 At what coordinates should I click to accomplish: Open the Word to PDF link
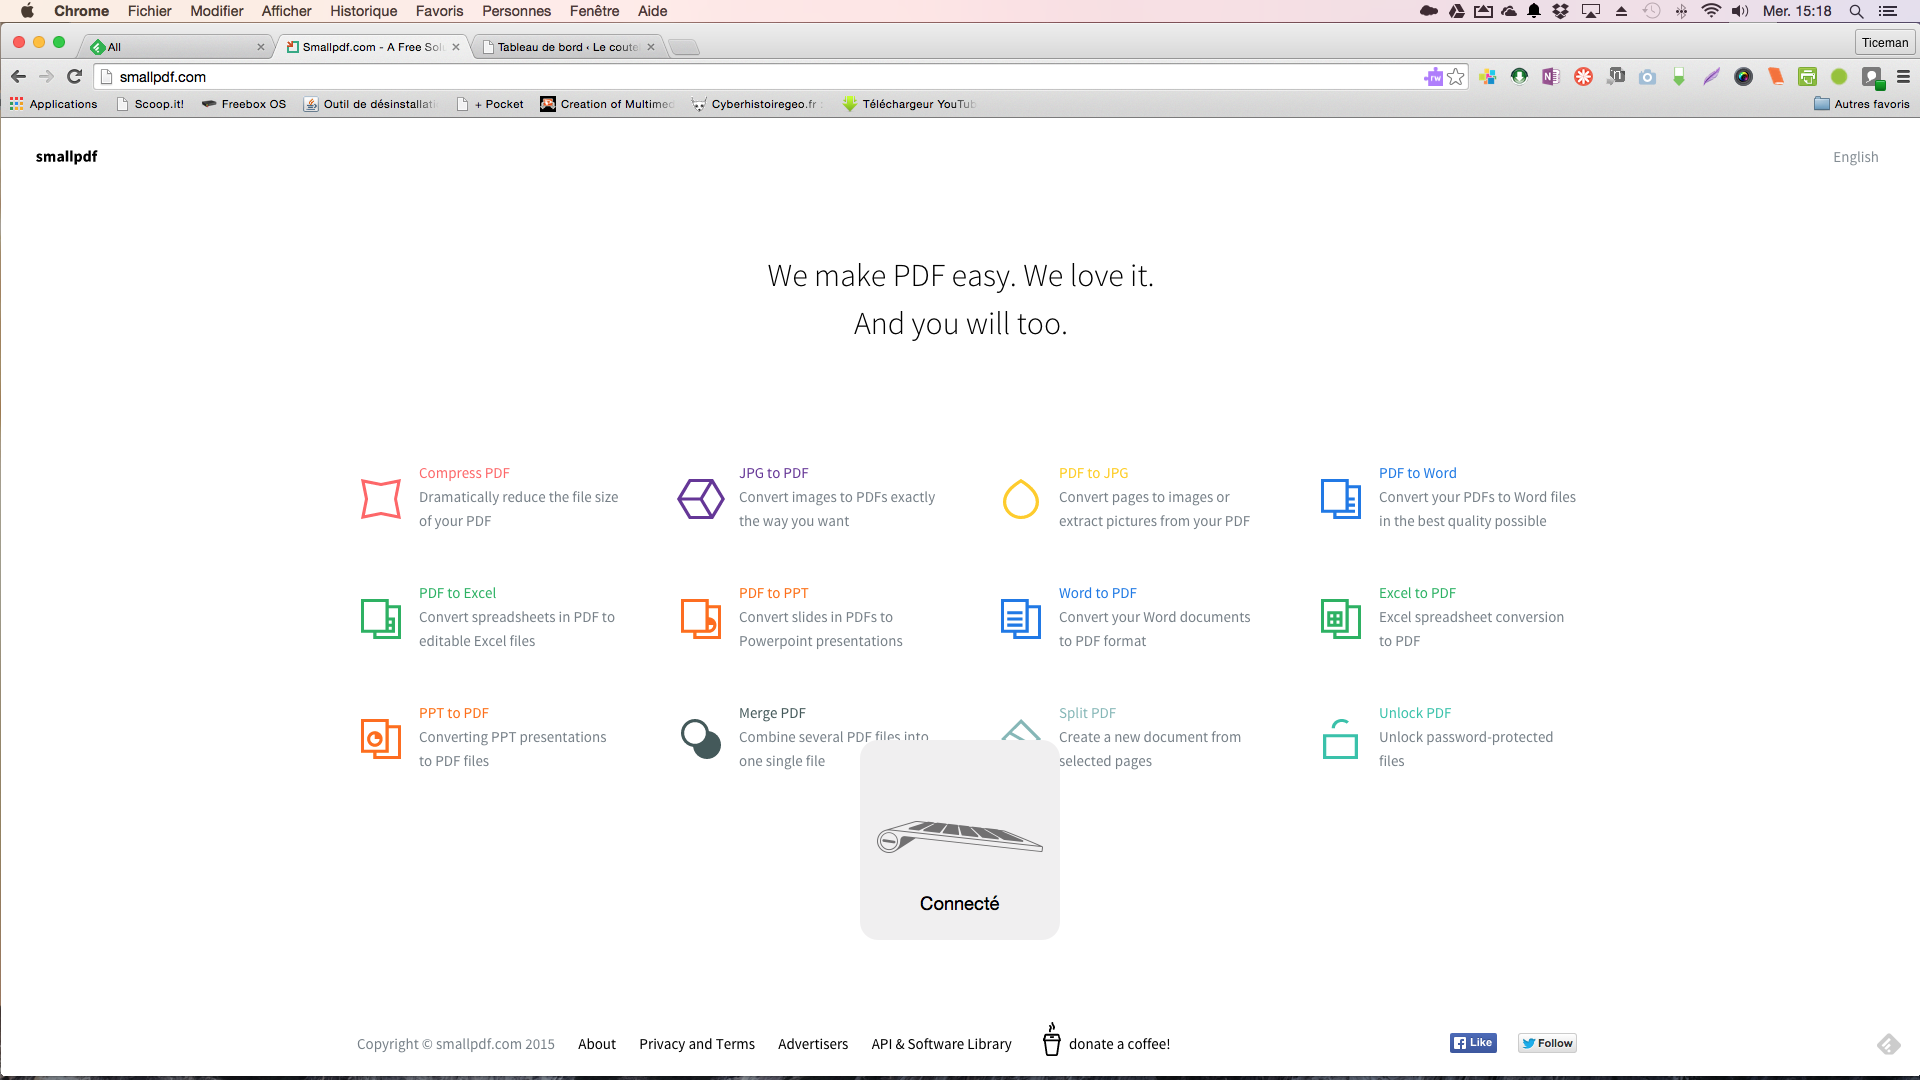[x=1097, y=593]
